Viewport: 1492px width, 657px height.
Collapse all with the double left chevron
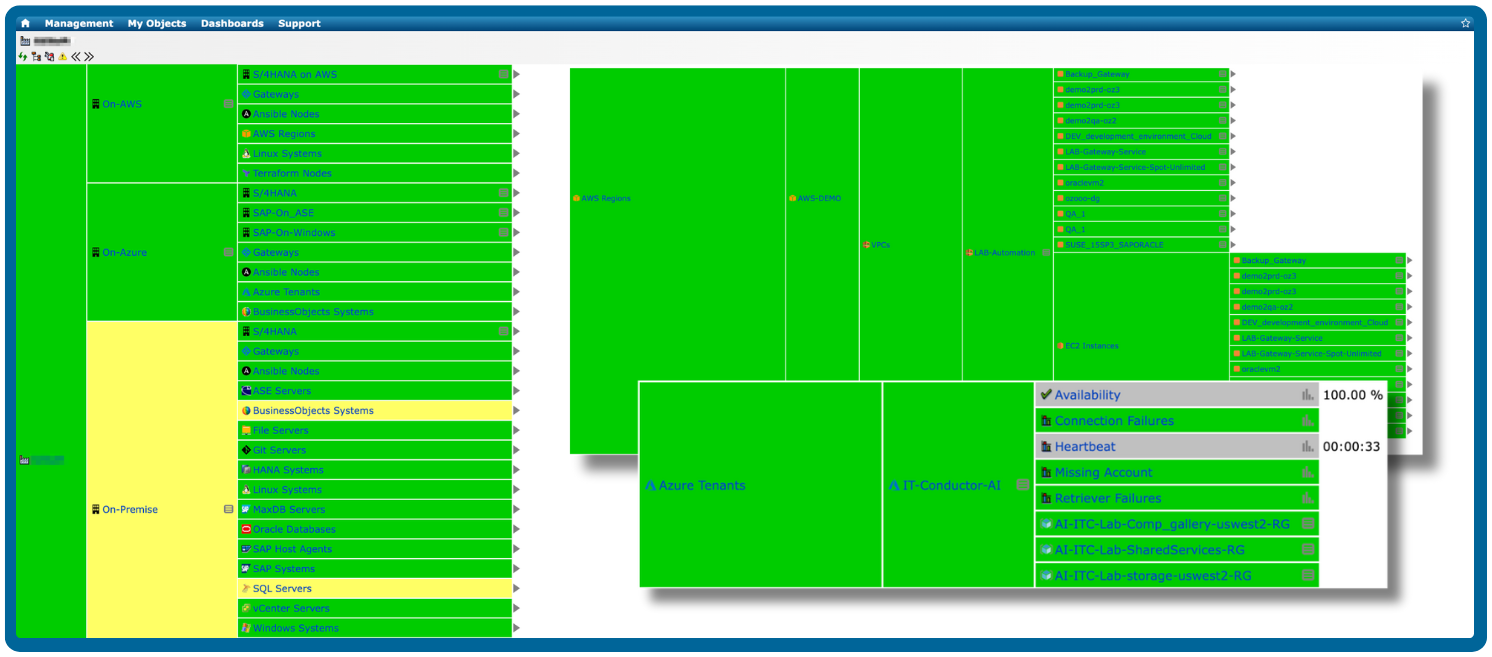(76, 57)
